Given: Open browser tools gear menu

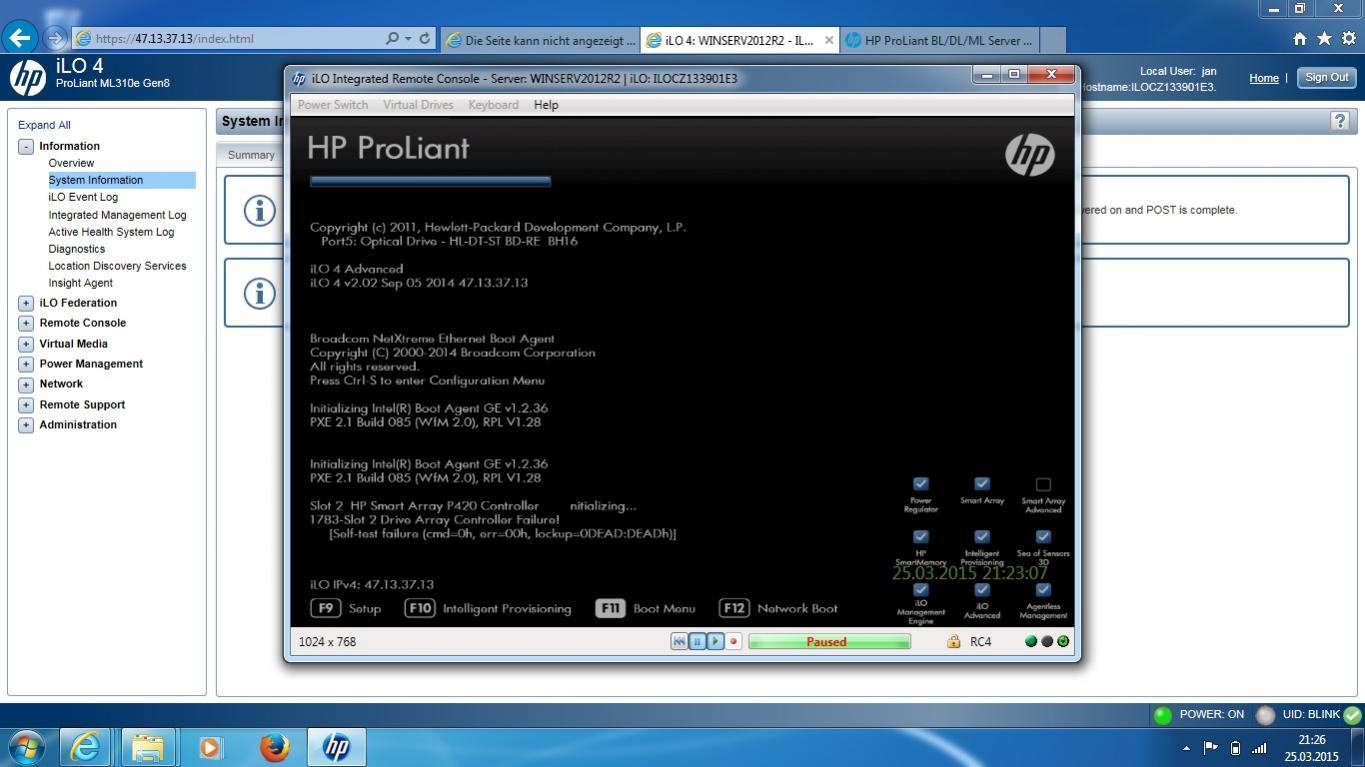Looking at the screenshot, I should pos(1348,39).
